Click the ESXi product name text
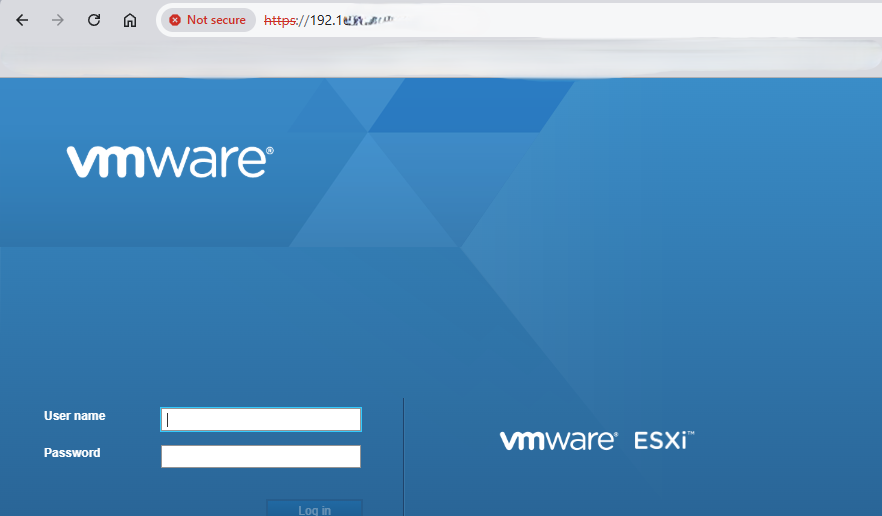Image resolution: width=882 pixels, height=516 pixels. (659, 441)
